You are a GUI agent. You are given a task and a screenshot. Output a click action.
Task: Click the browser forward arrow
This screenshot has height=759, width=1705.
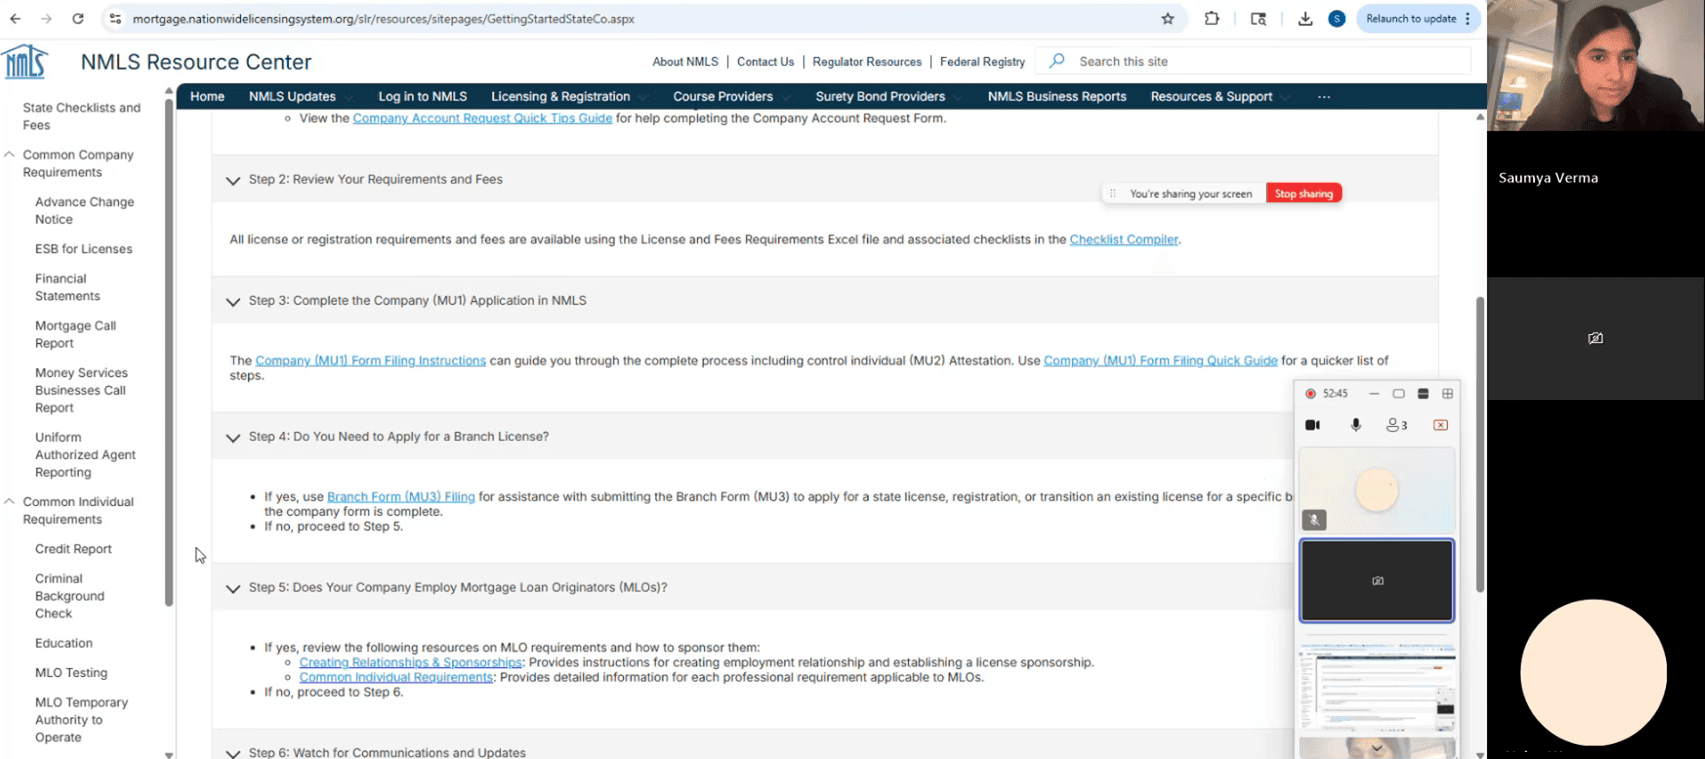click(46, 19)
